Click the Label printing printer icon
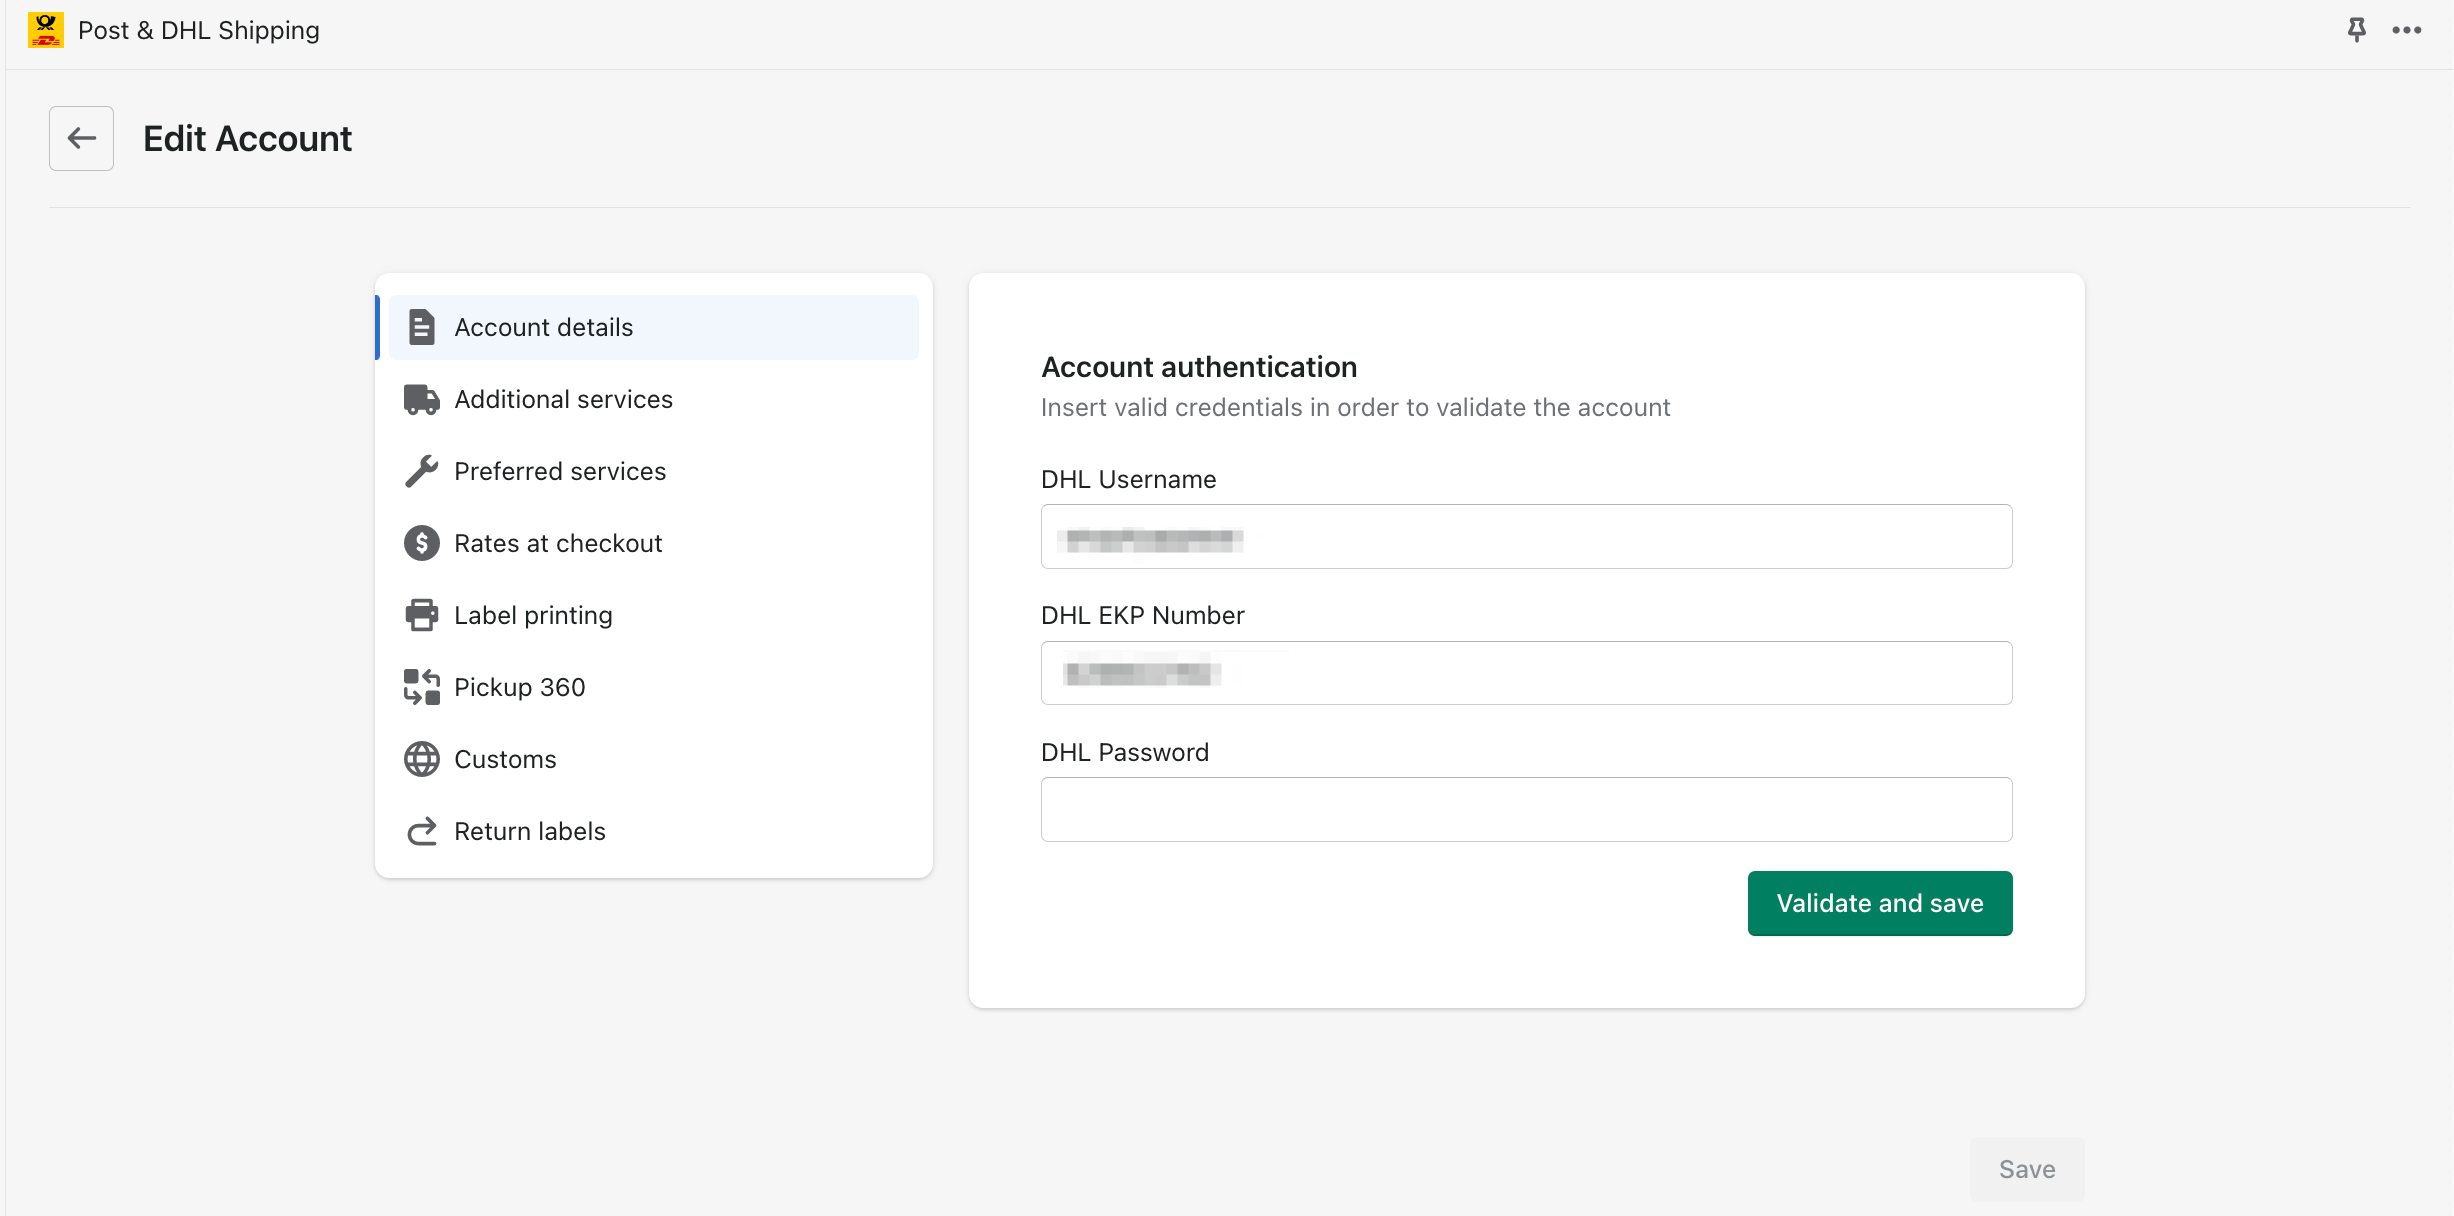The width and height of the screenshot is (2454, 1216). pos(422,615)
